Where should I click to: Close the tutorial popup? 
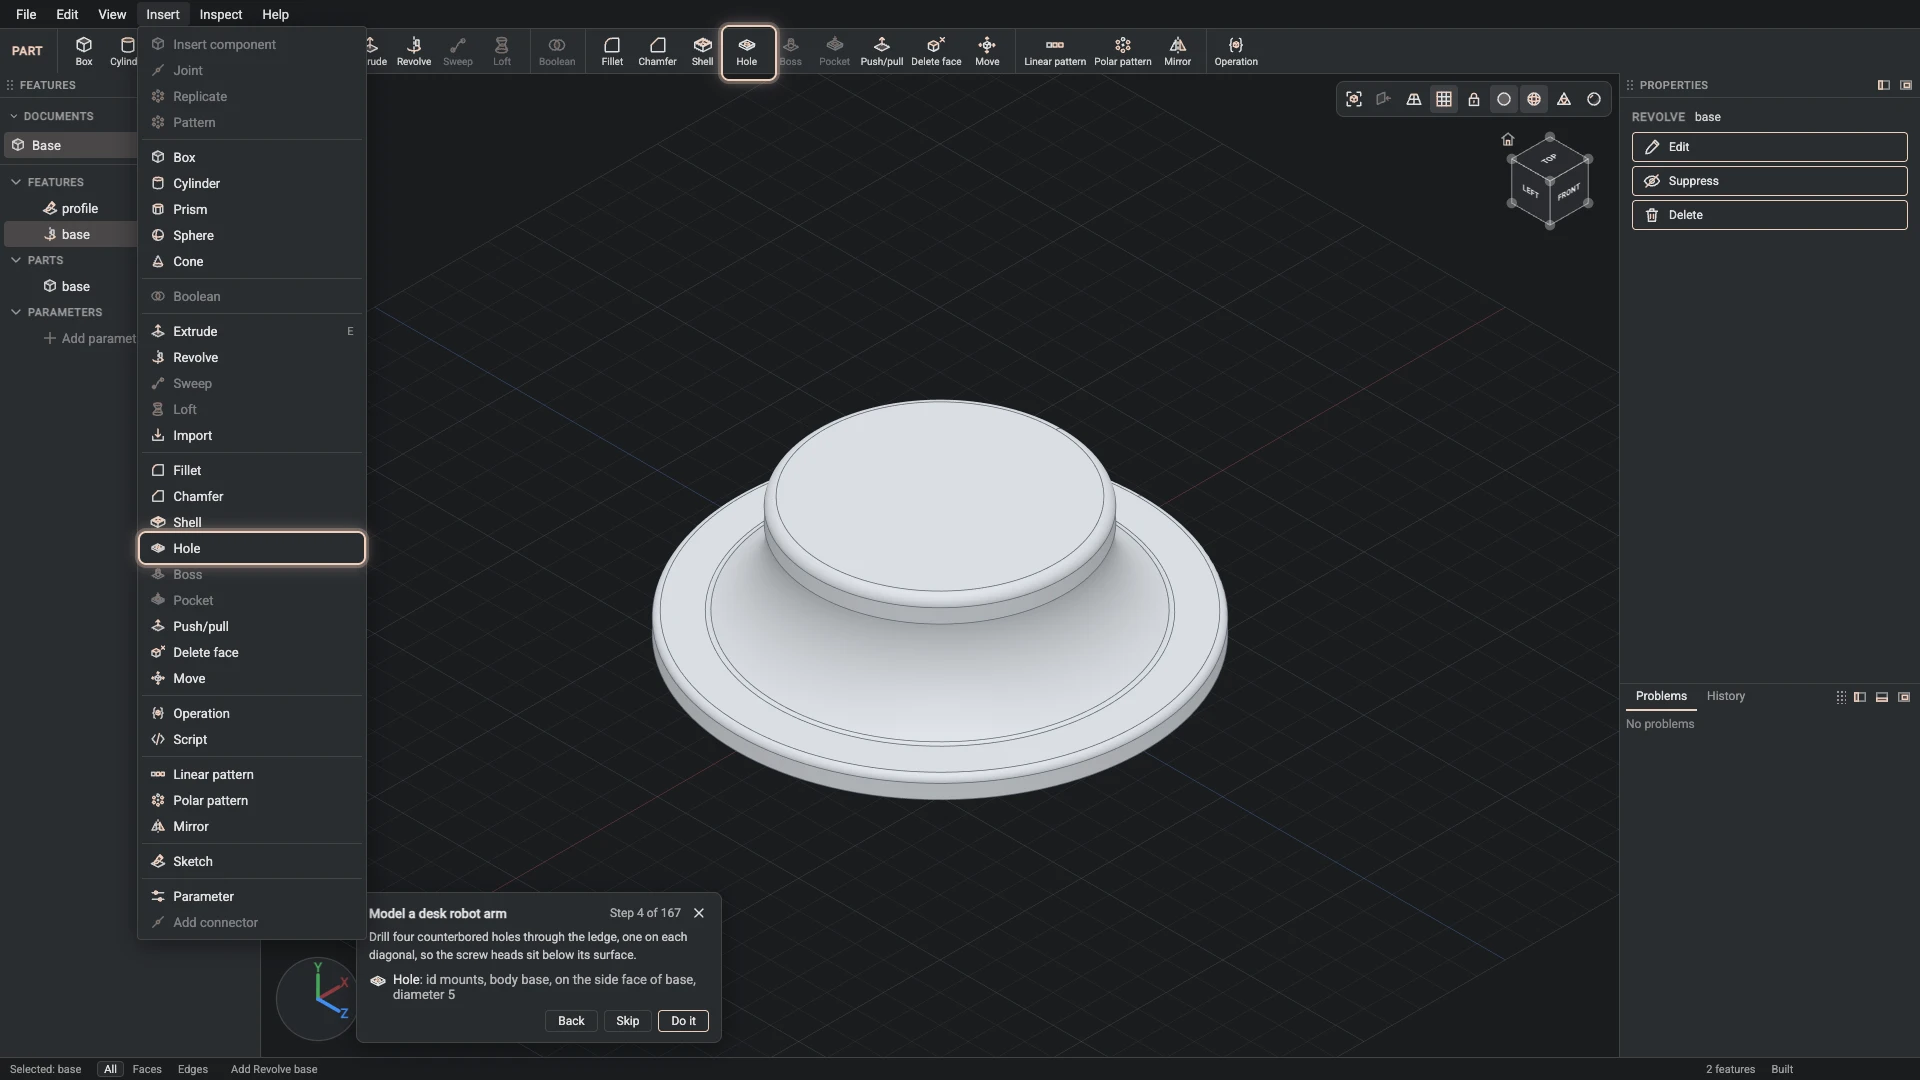[x=699, y=913]
